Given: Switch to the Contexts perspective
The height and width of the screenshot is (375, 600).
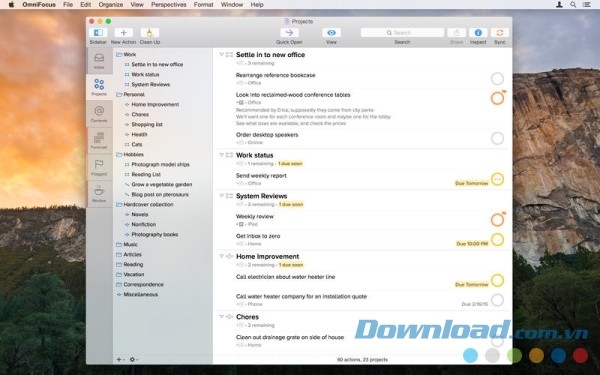Looking at the screenshot, I should 99,114.
